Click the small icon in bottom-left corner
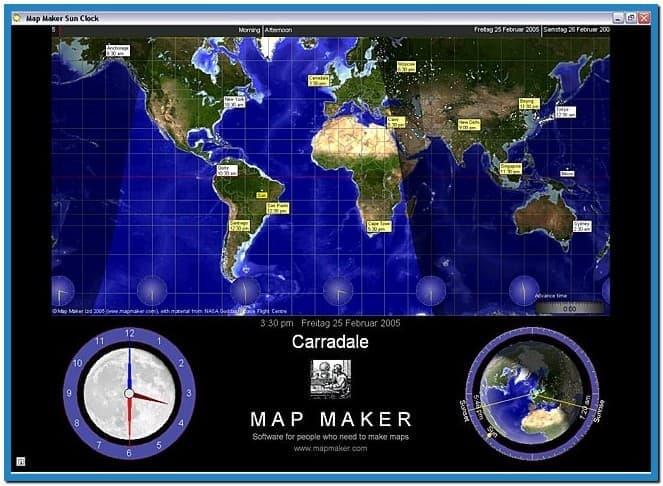Viewport: 663px width, 486px height. coord(20,461)
